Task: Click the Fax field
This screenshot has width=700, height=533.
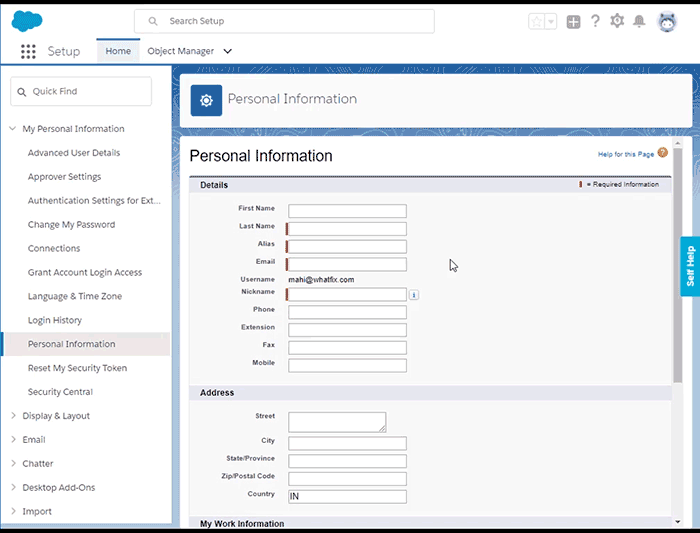Action: click(347, 348)
